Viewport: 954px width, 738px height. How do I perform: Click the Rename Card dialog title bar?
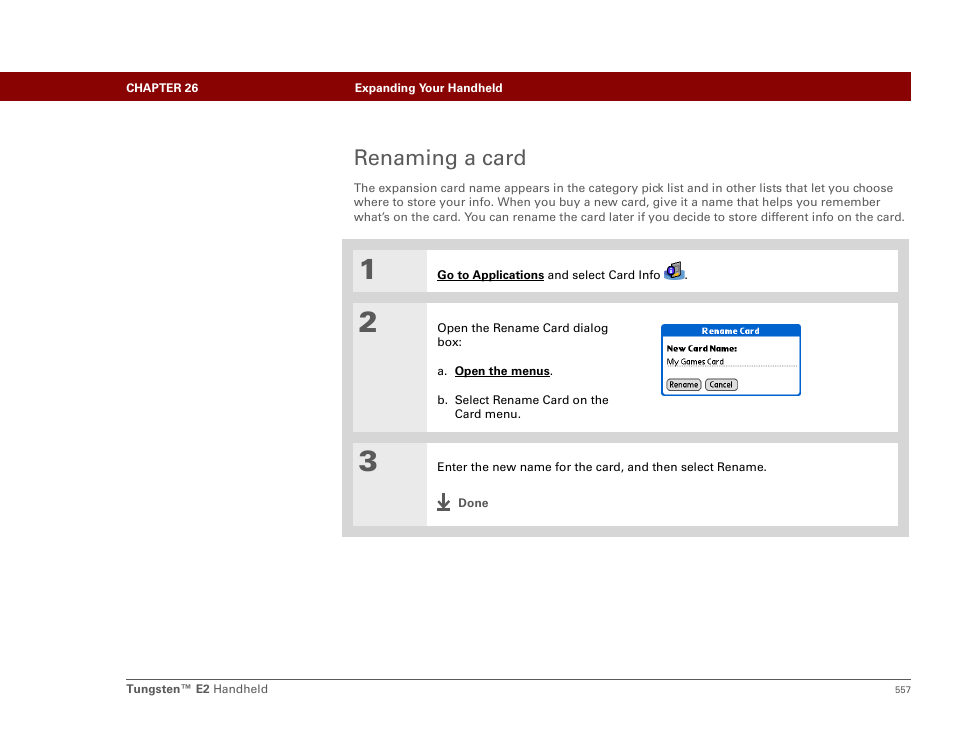tap(731, 331)
